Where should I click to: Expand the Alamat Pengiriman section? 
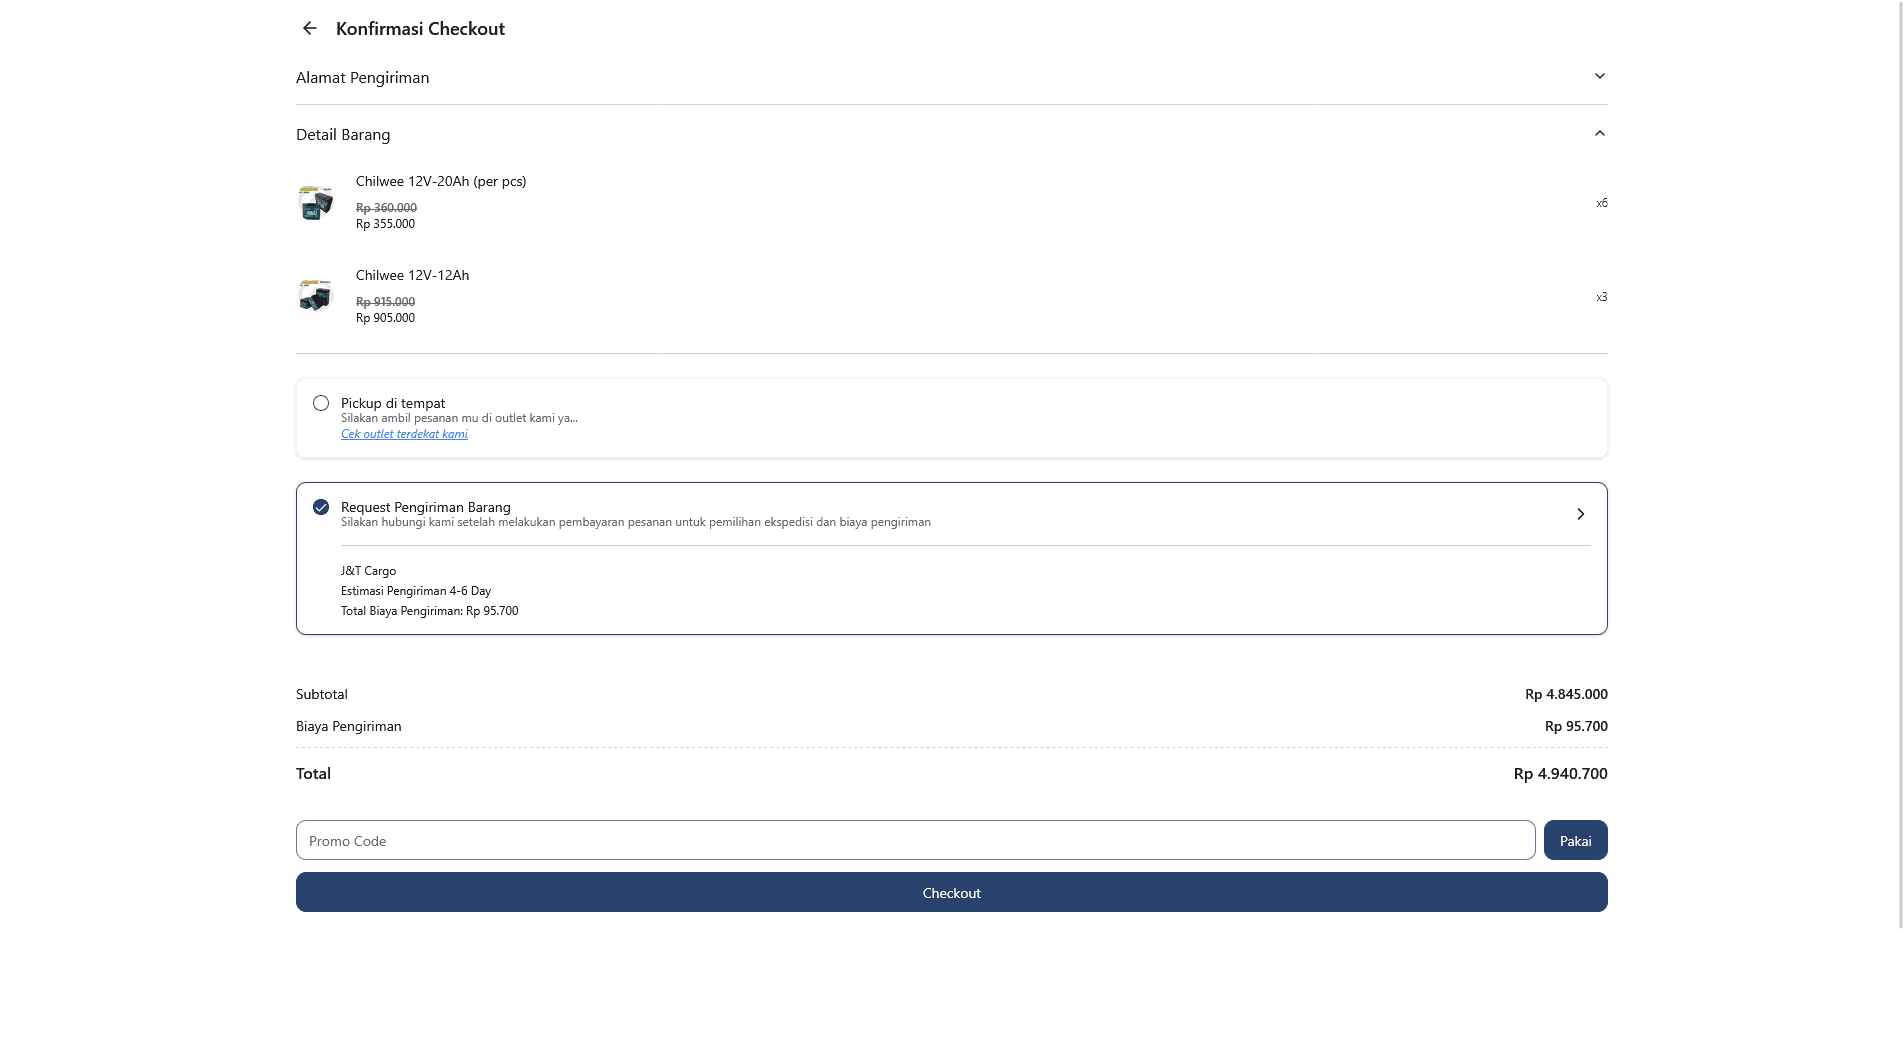pyautogui.click(x=1599, y=77)
